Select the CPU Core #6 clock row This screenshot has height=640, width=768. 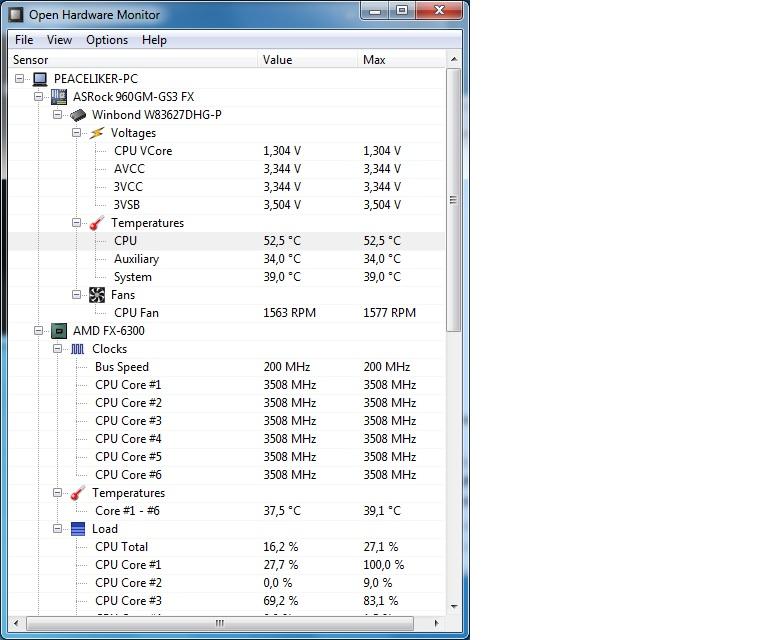[227, 475]
